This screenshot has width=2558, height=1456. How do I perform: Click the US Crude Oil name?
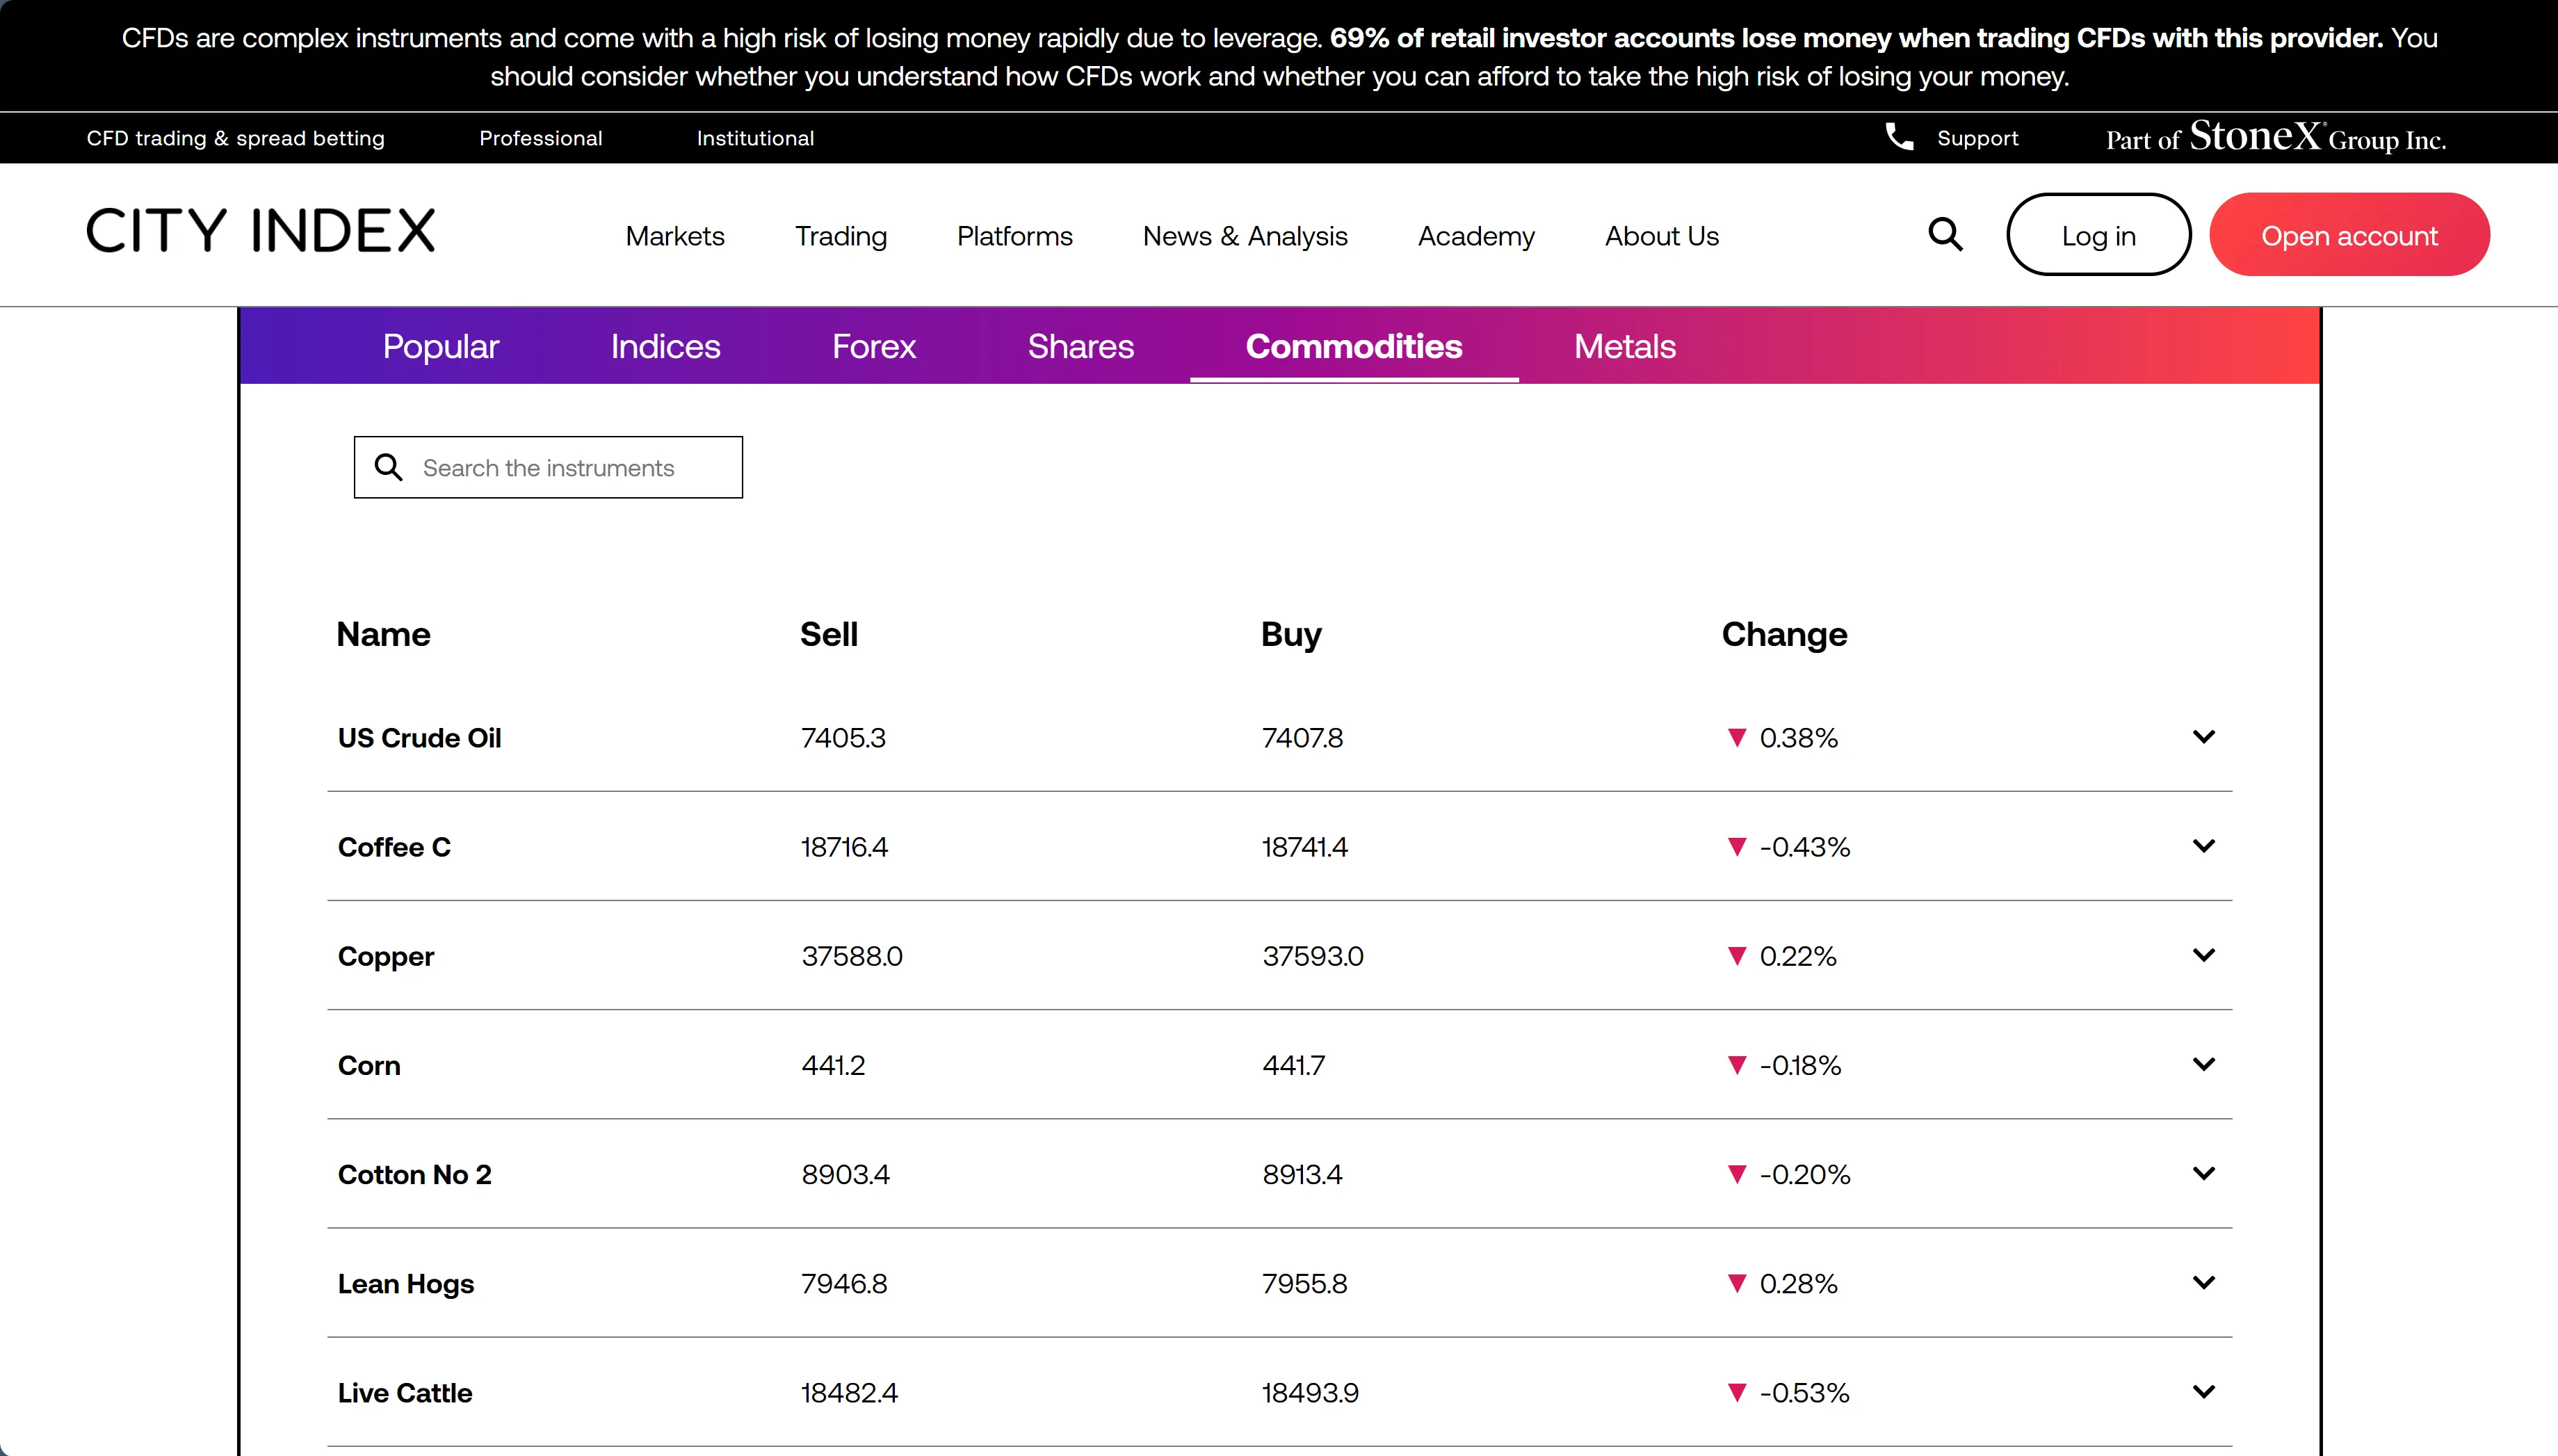coord(420,738)
